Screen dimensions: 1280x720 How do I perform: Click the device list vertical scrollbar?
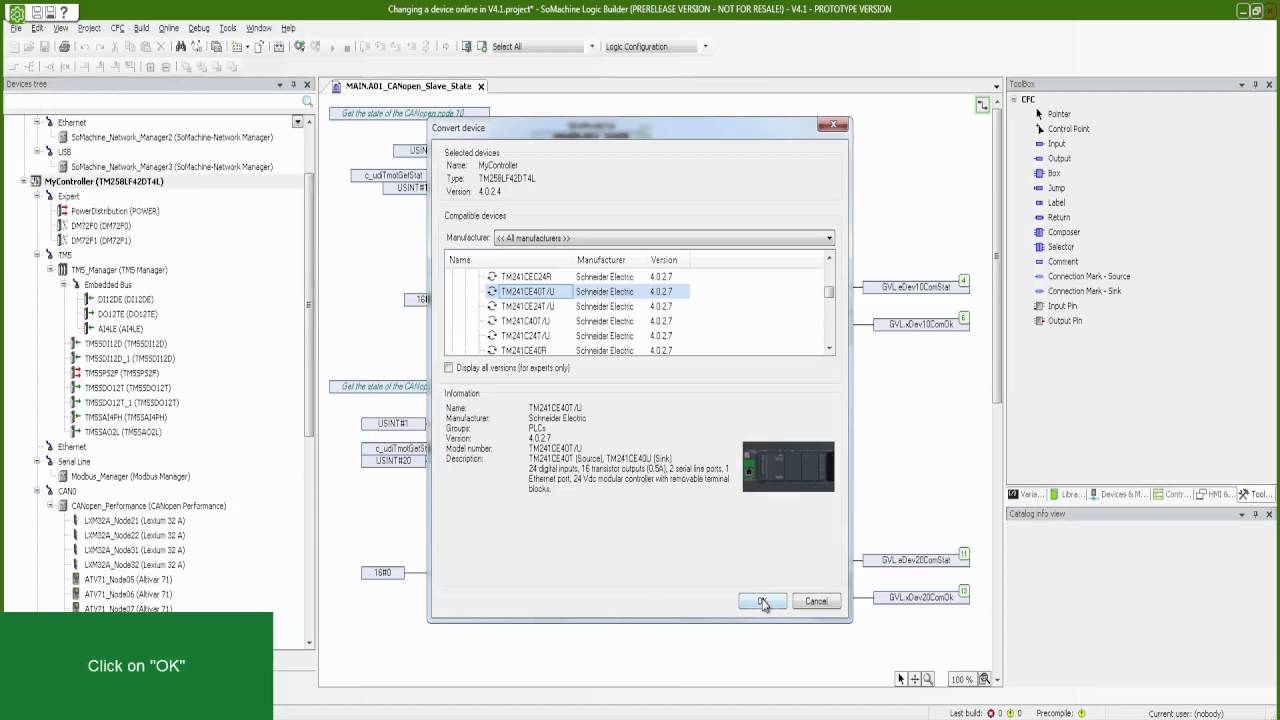(829, 301)
